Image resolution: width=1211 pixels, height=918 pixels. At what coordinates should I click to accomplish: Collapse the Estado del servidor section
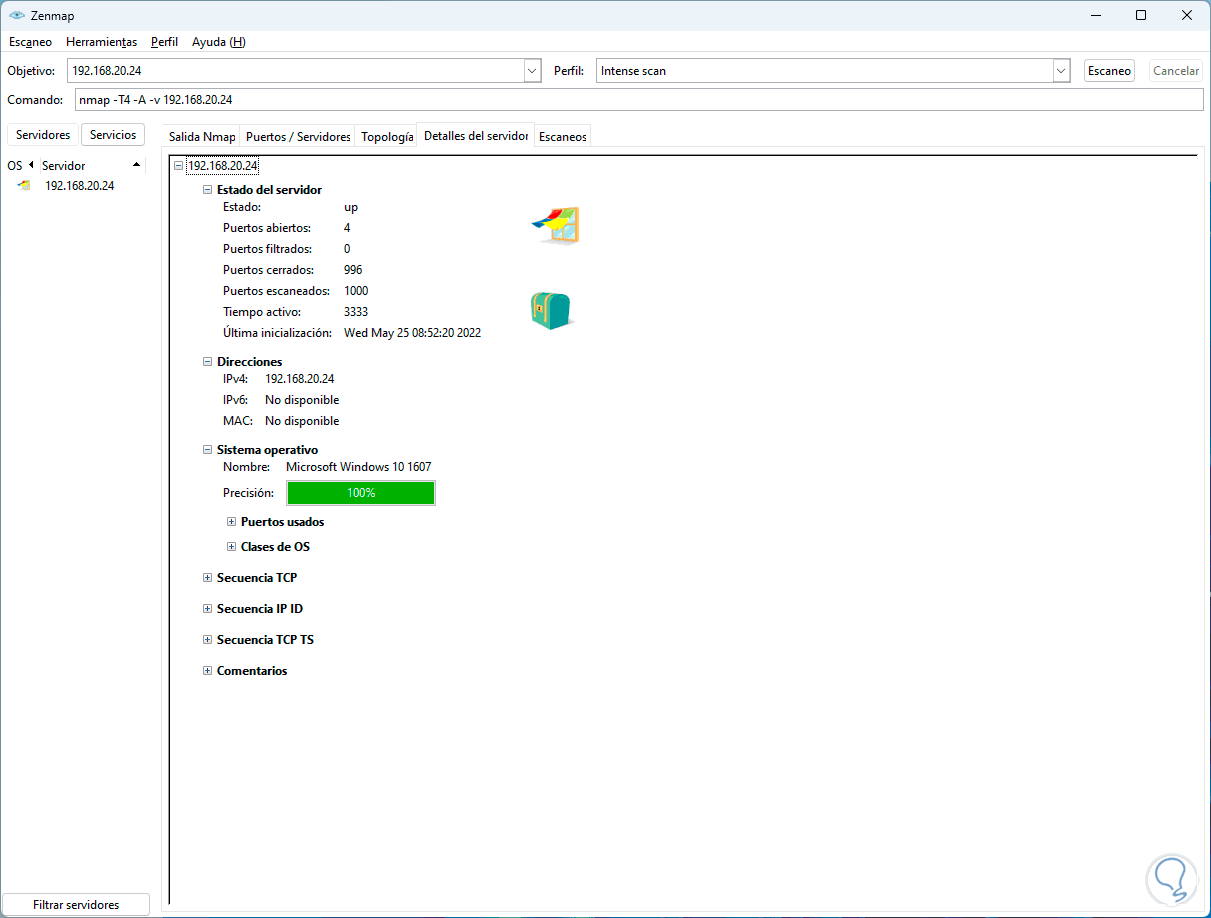(x=208, y=189)
